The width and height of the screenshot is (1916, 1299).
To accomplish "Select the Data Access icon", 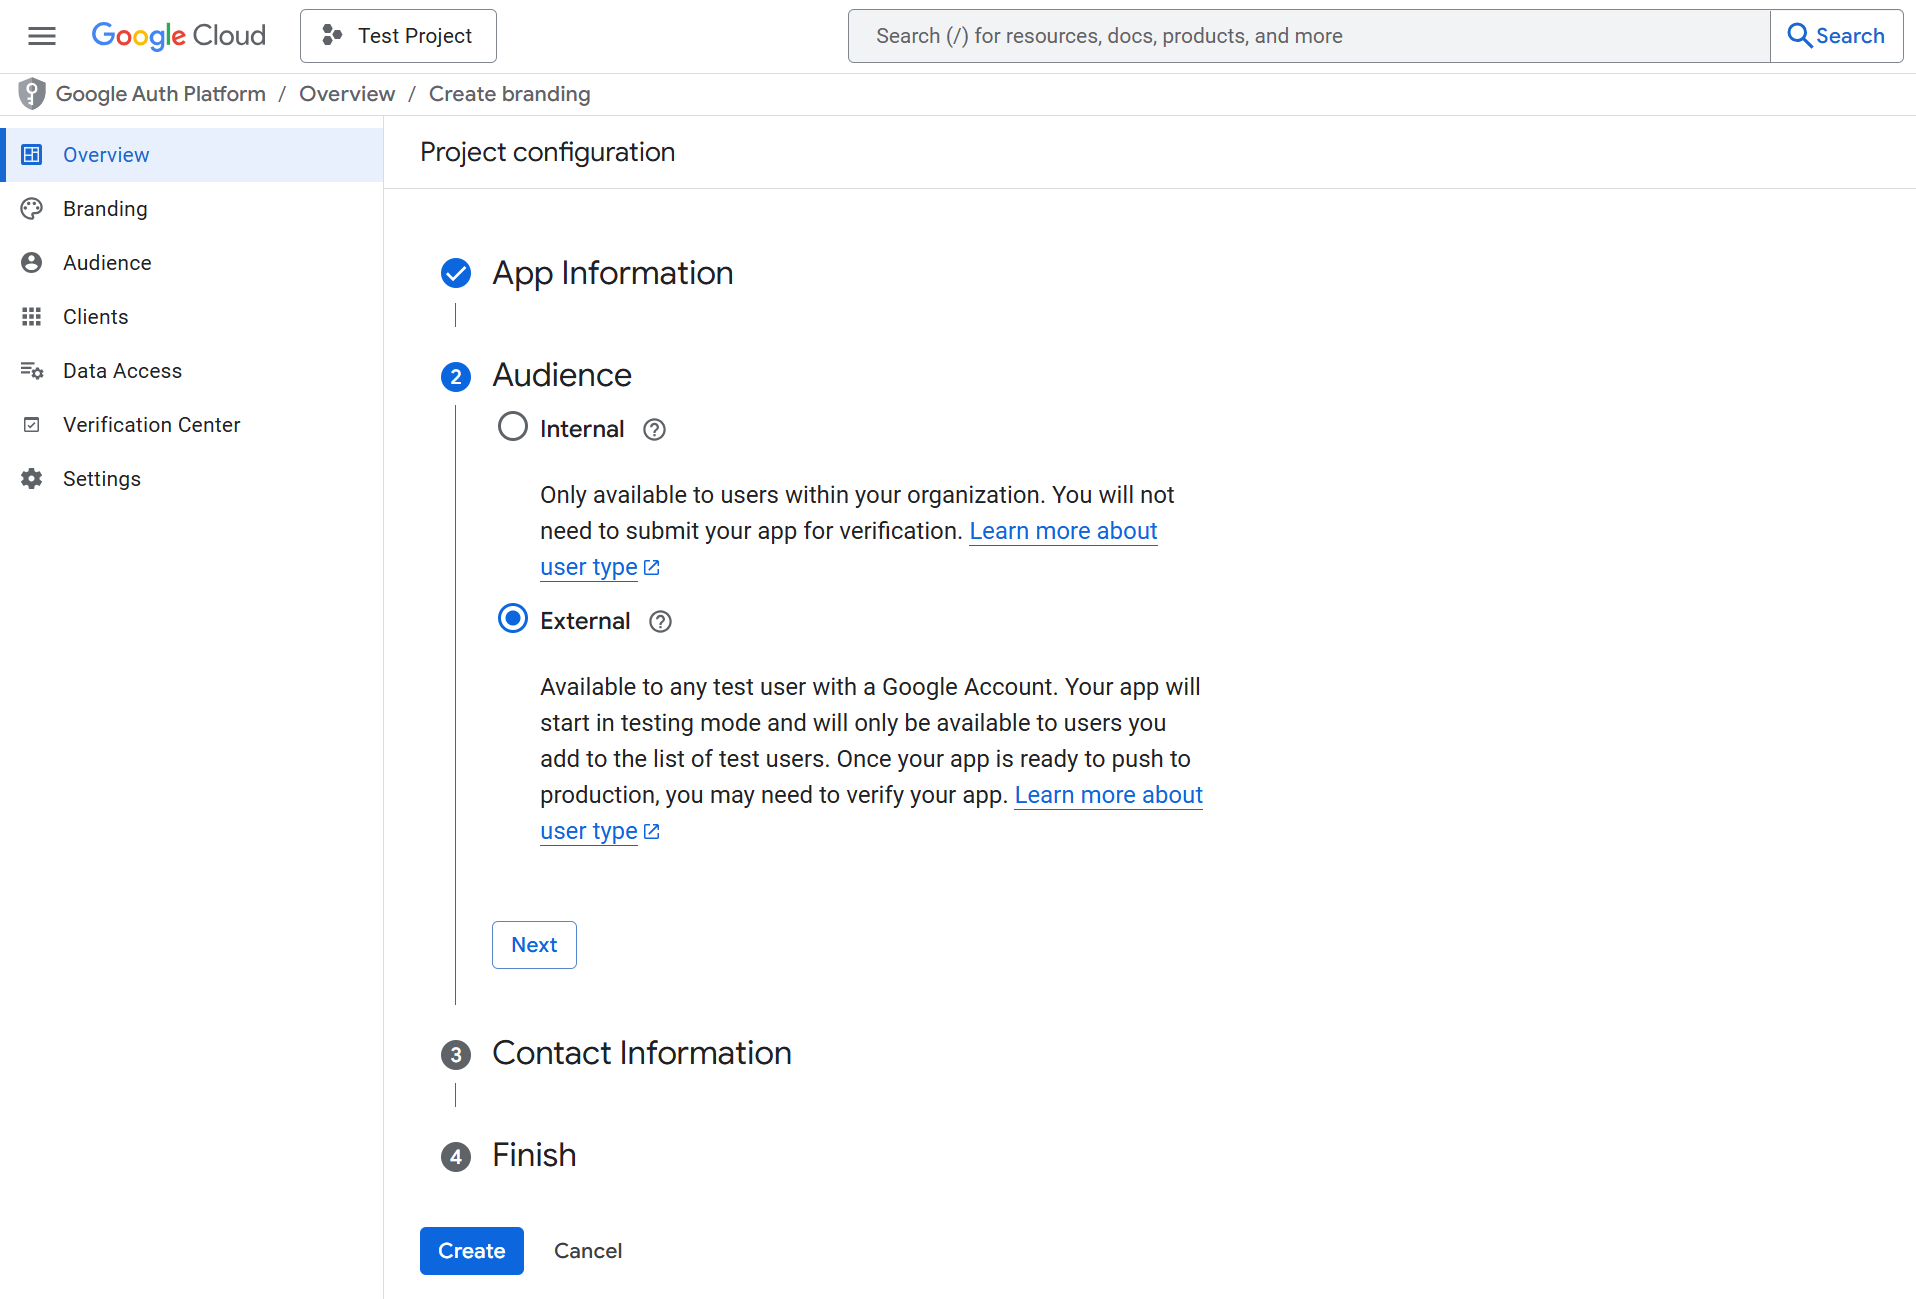I will pos(31,370).
